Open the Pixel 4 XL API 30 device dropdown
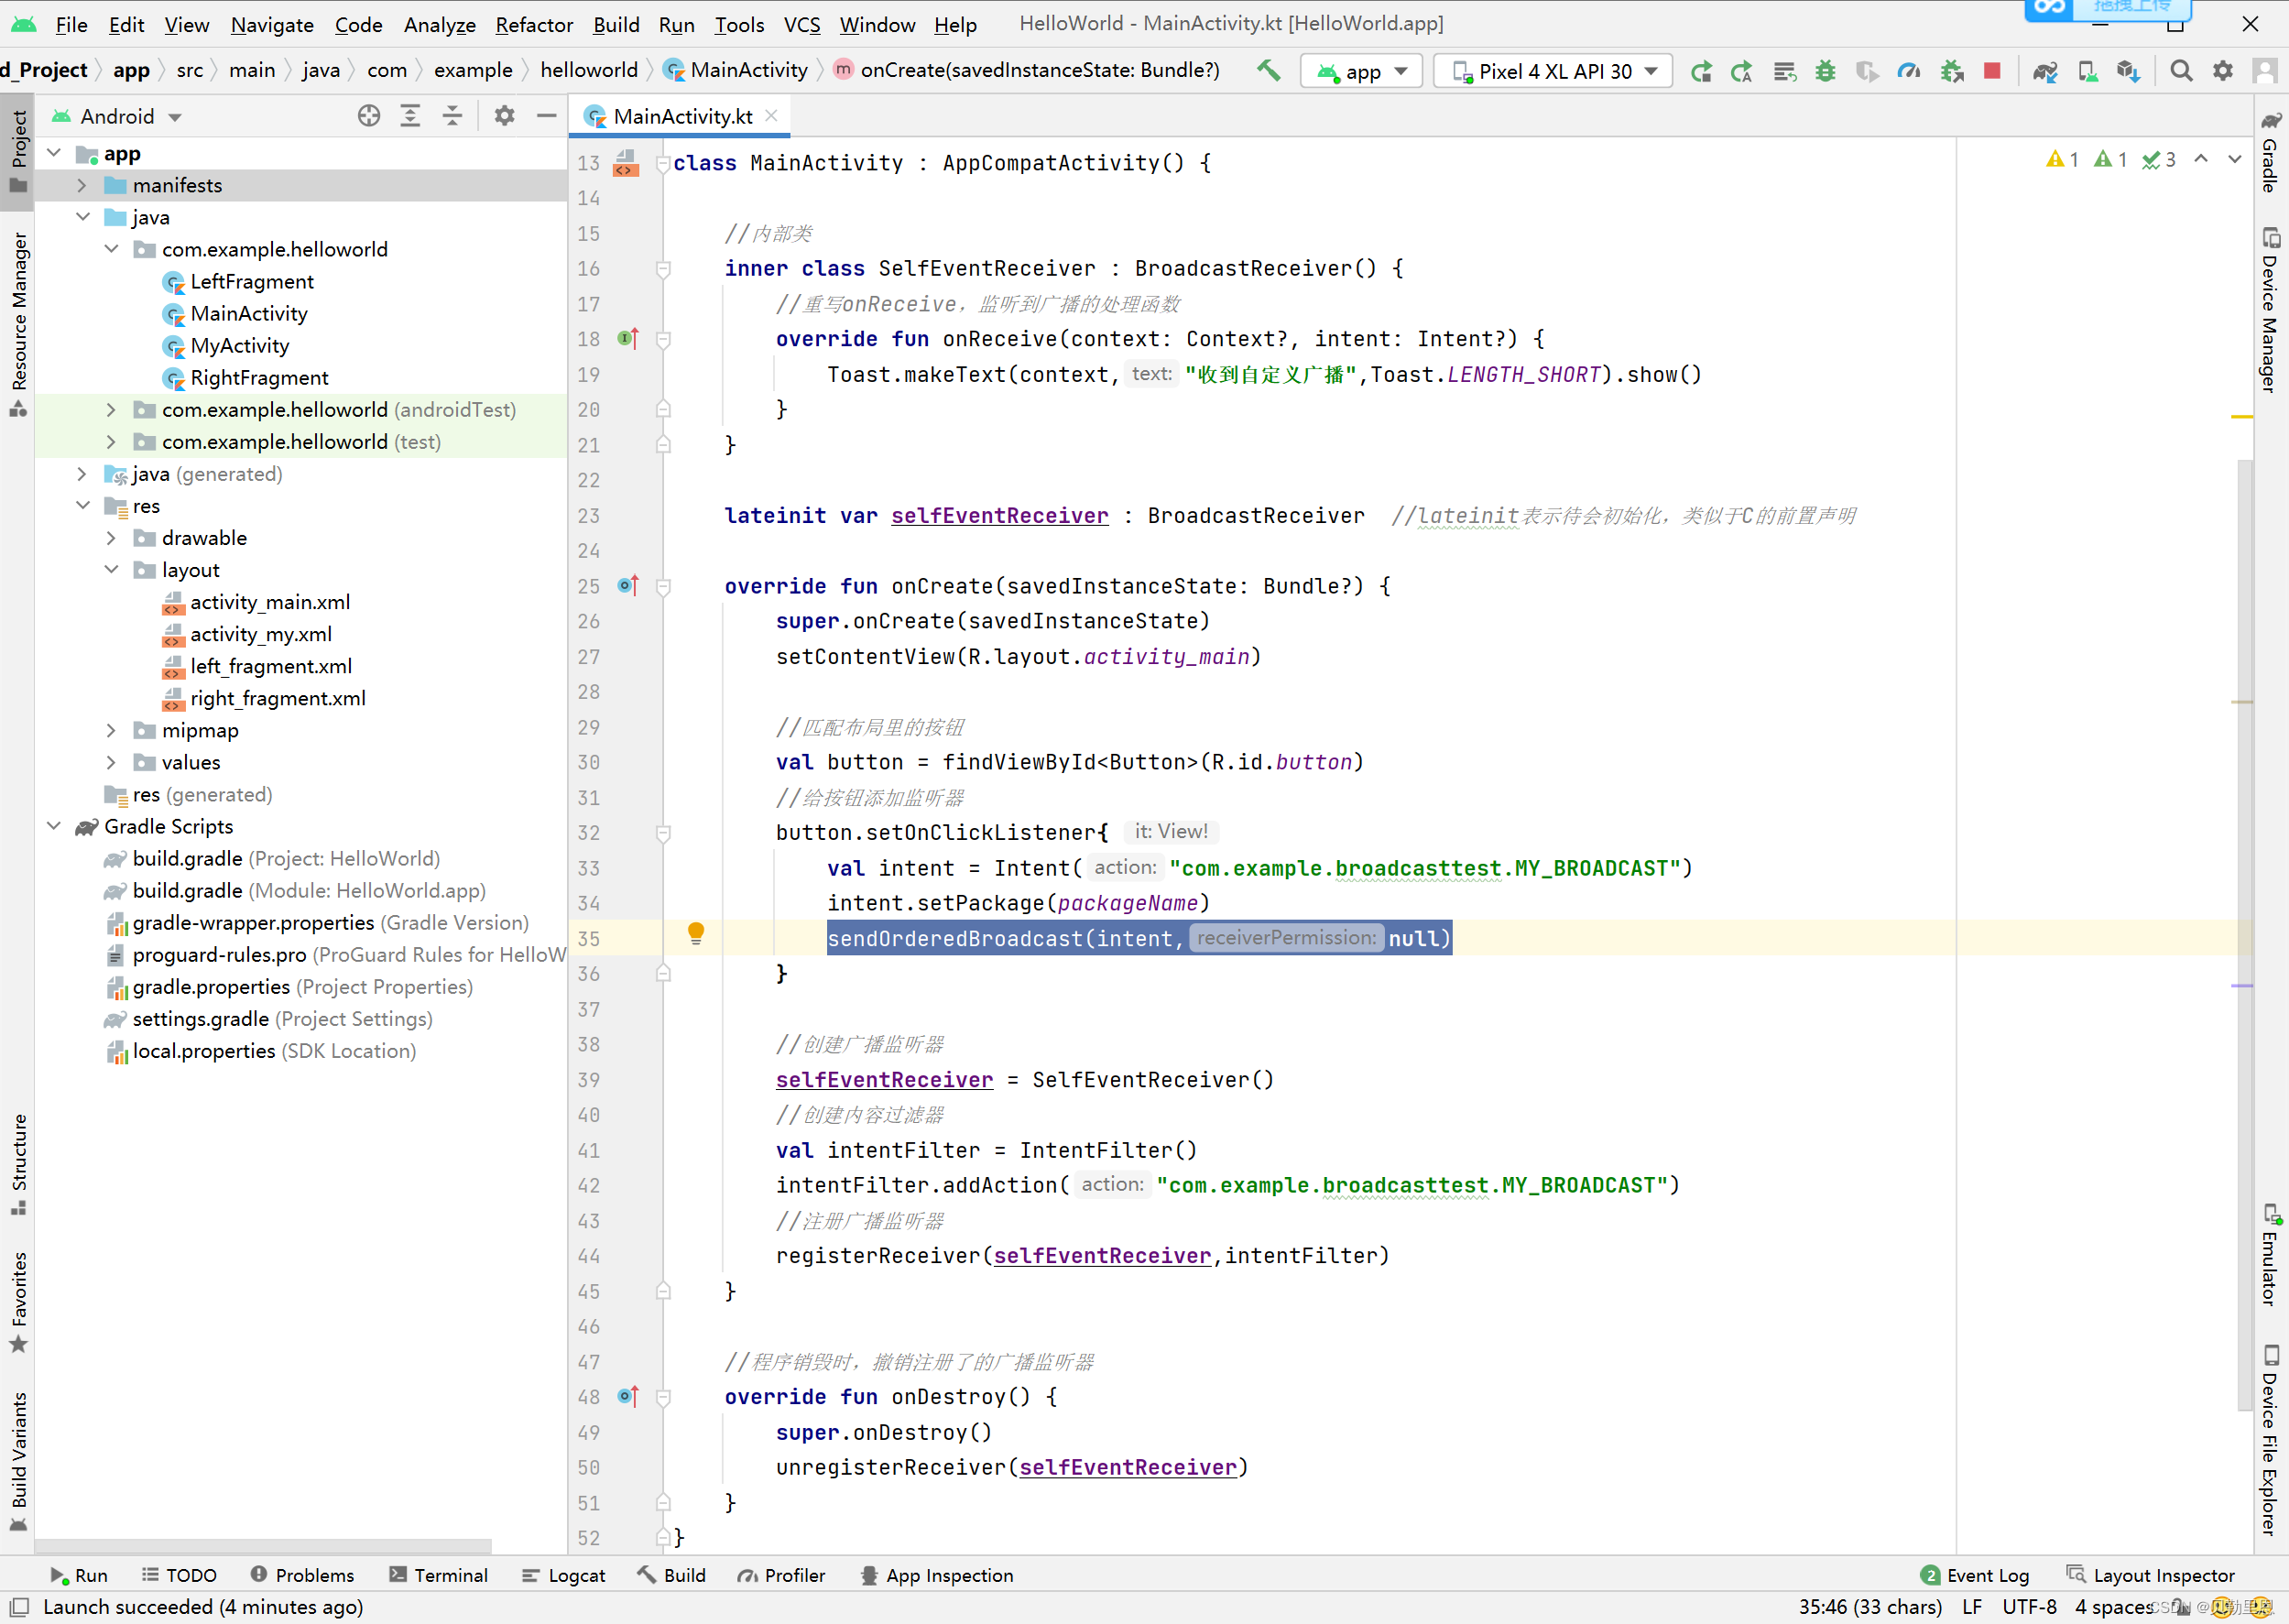This screenshot has width=2289, height=1624. pos(1553,71)
